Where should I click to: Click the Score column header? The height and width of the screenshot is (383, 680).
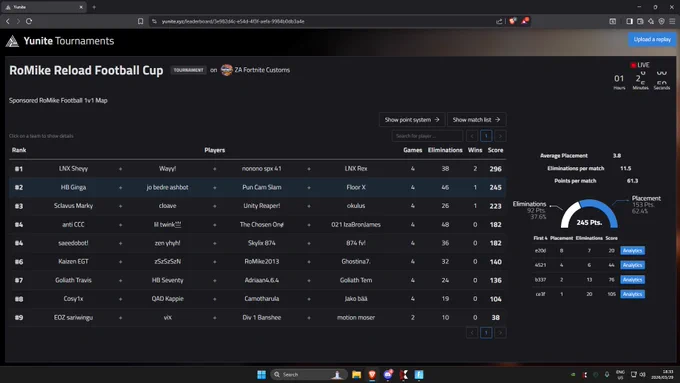[x=495, y=150]
